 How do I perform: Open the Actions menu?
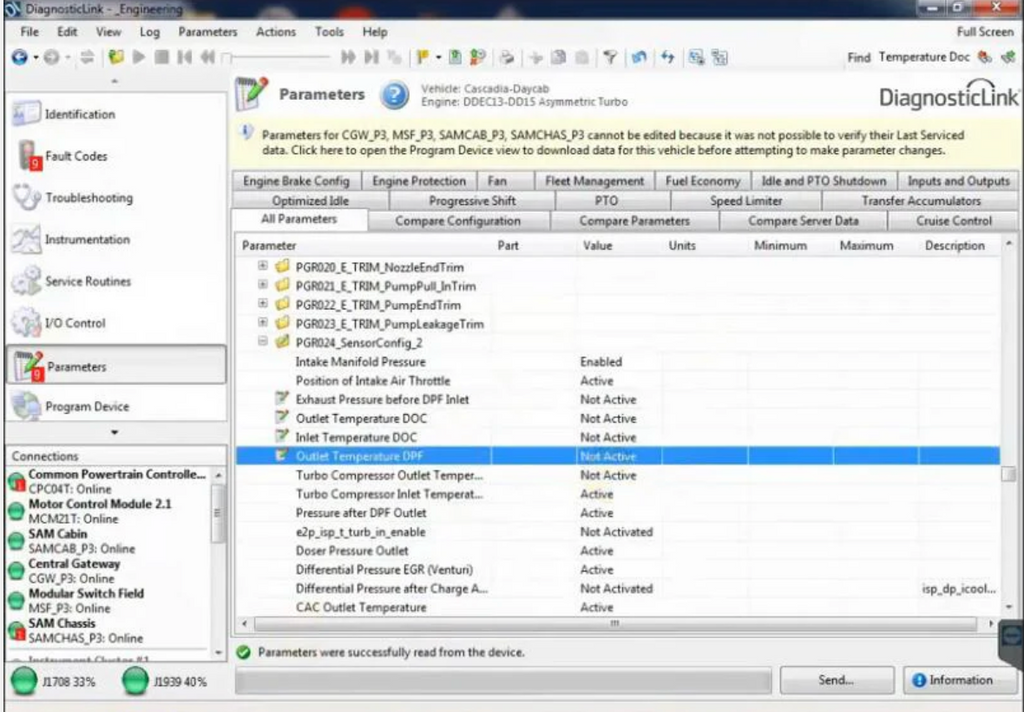(x=275, y=32)
